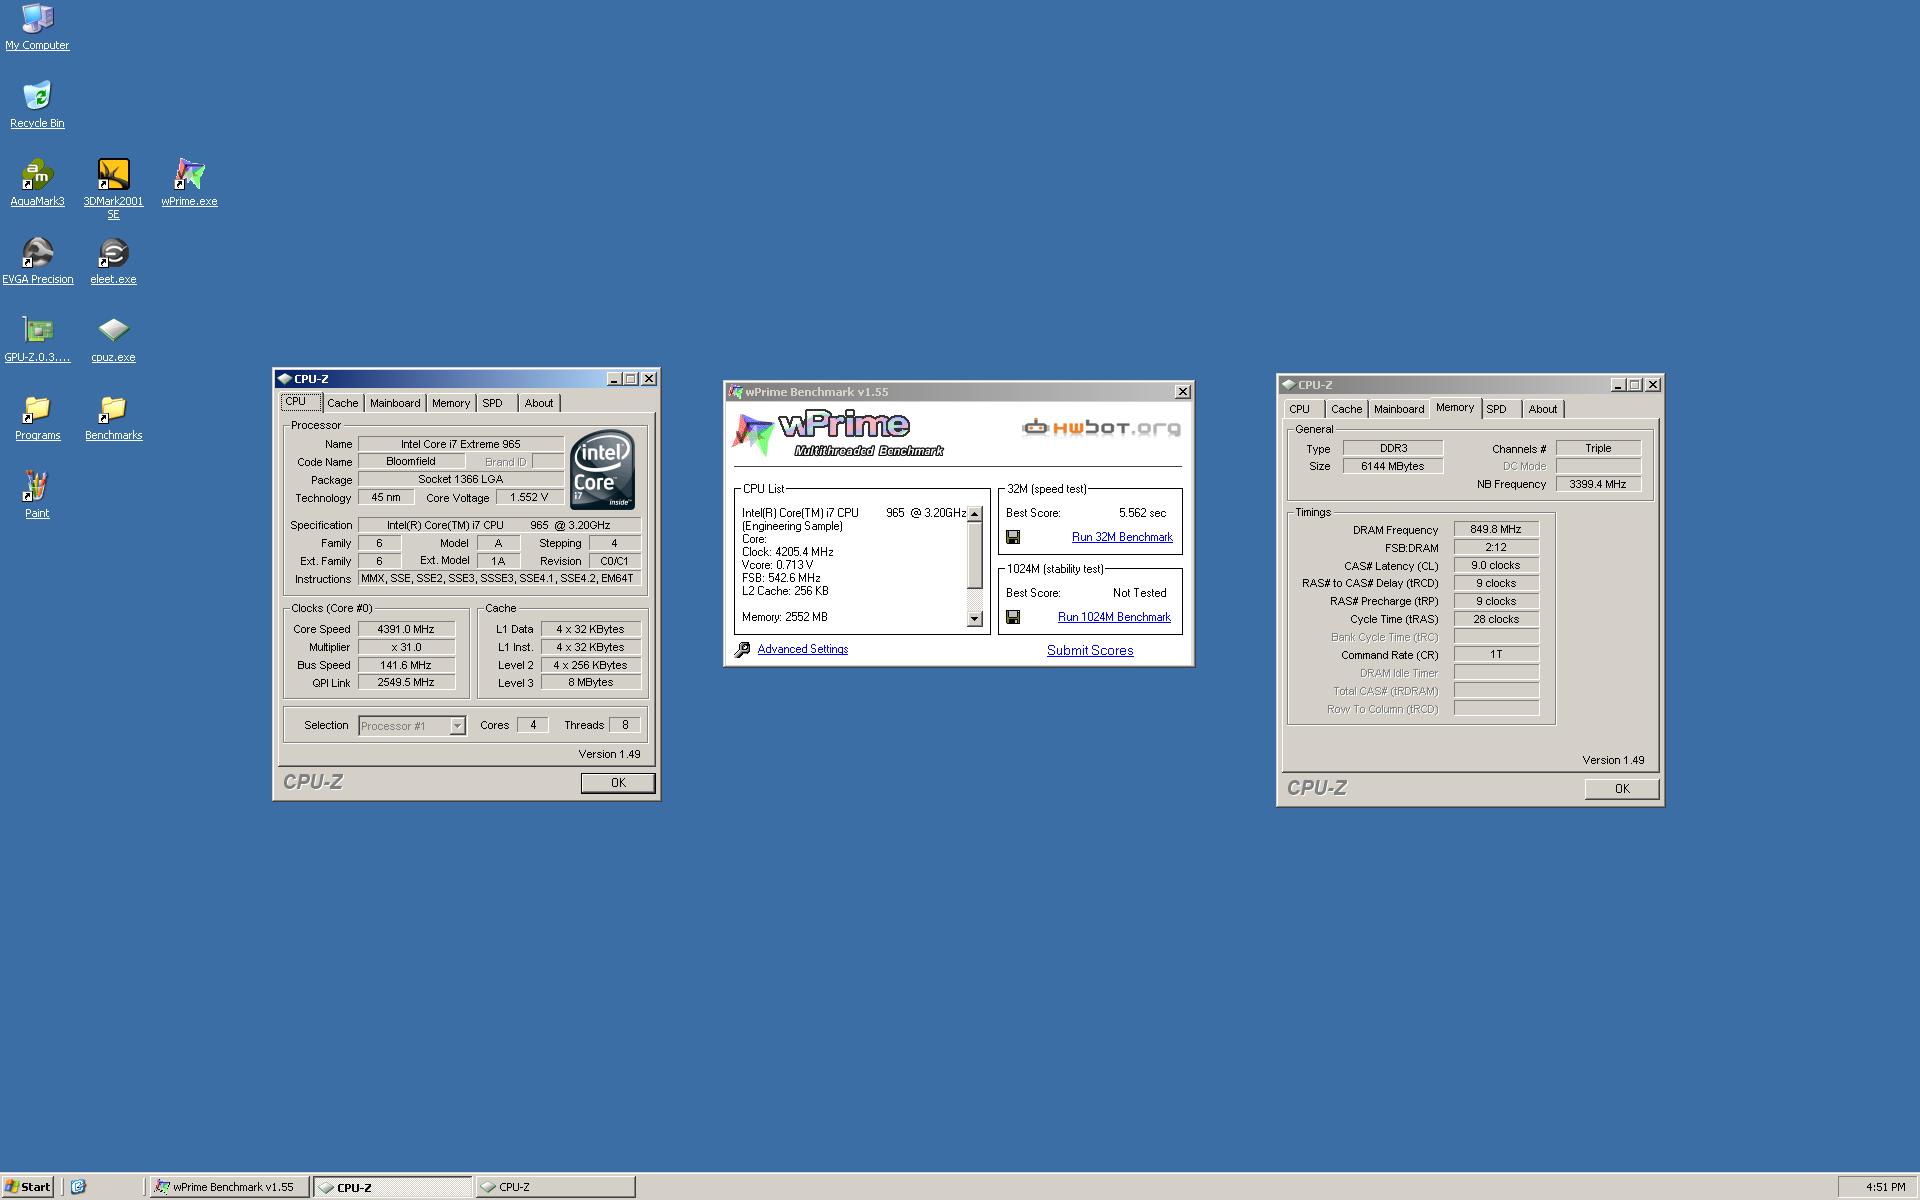Click the Windows Start button

coord(28,1187)
